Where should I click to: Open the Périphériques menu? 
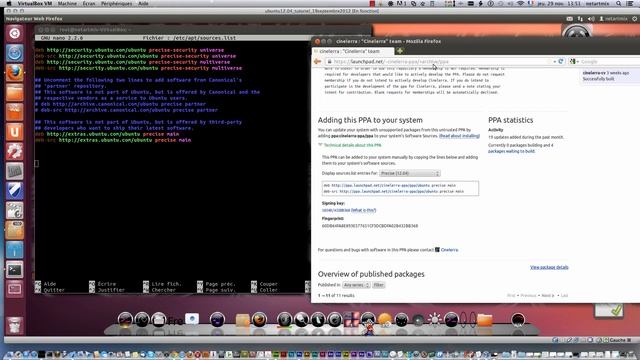point(116,4)
